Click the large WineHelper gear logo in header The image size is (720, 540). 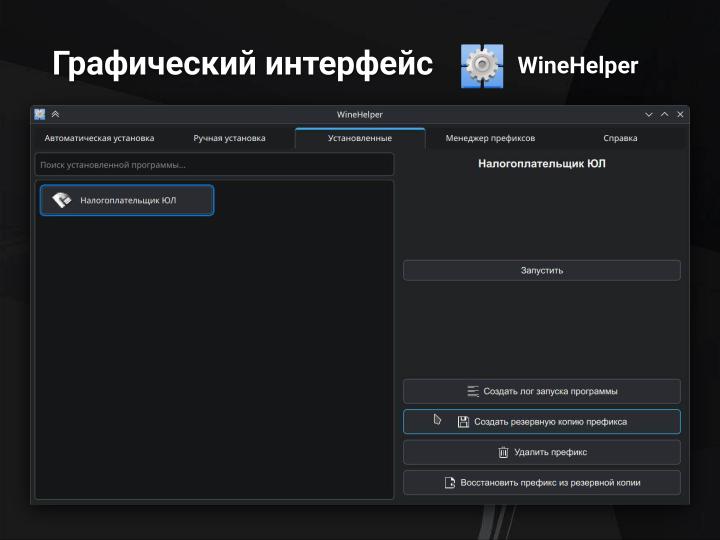[482, 66]
